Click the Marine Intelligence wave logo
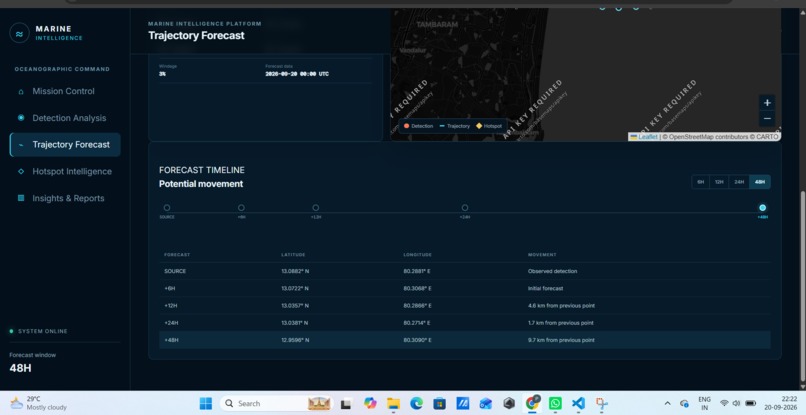 pos(20,33)
